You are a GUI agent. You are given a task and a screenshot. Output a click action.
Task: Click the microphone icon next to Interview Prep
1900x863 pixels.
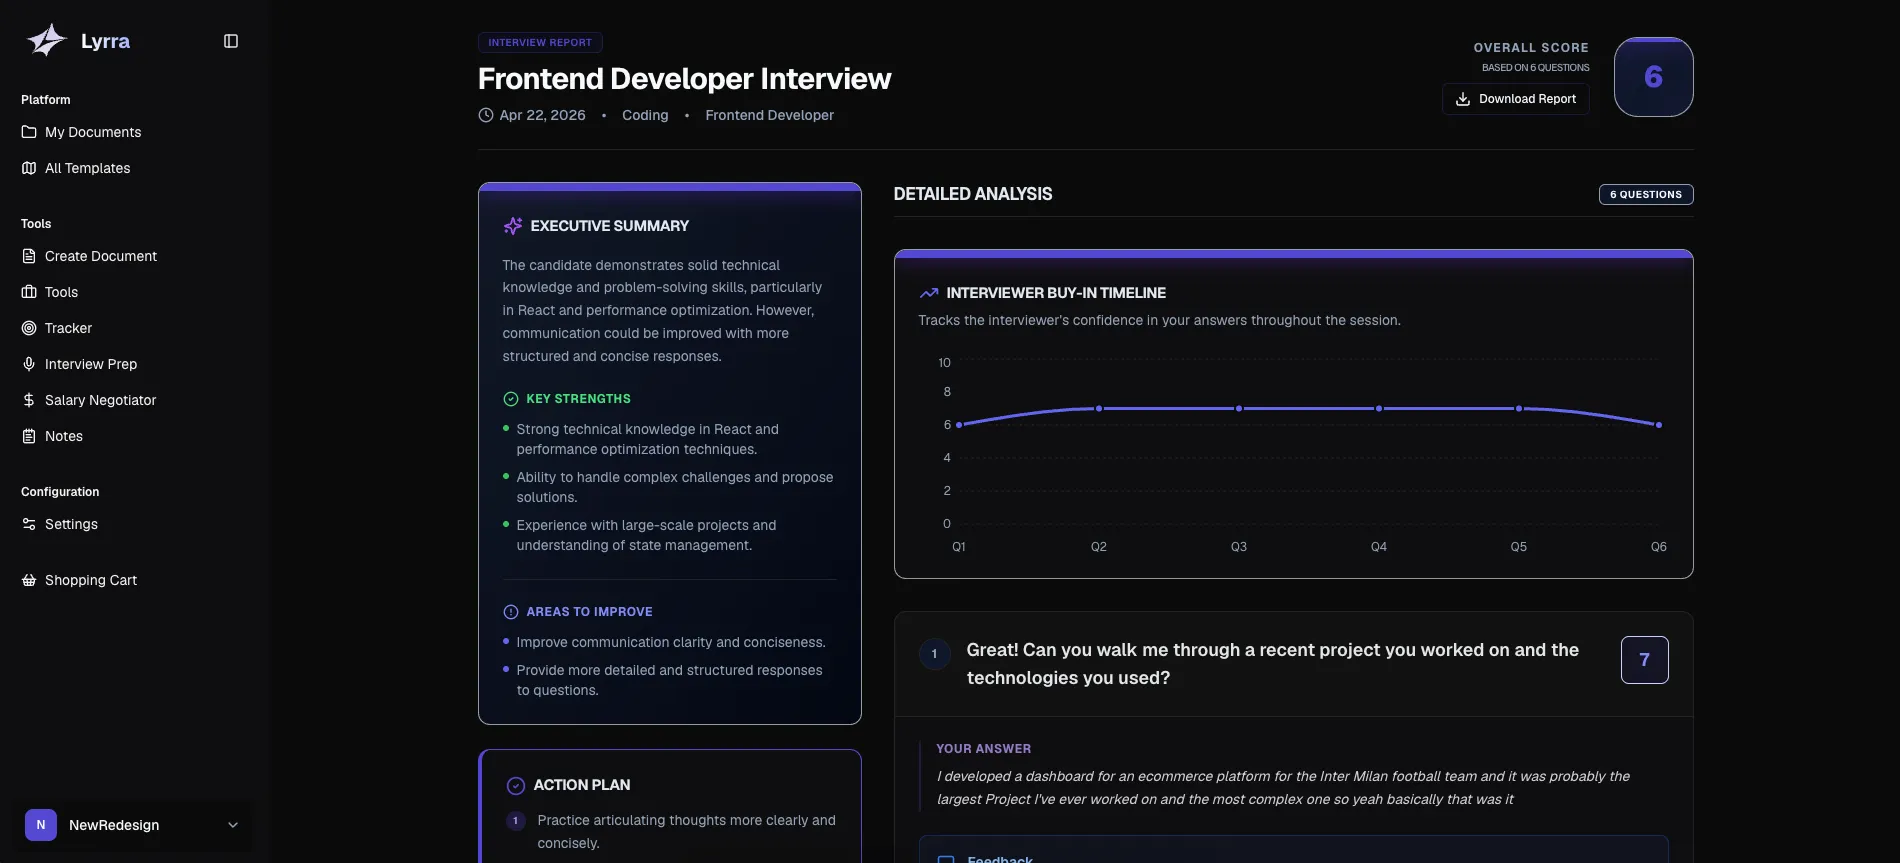point(29,364)
